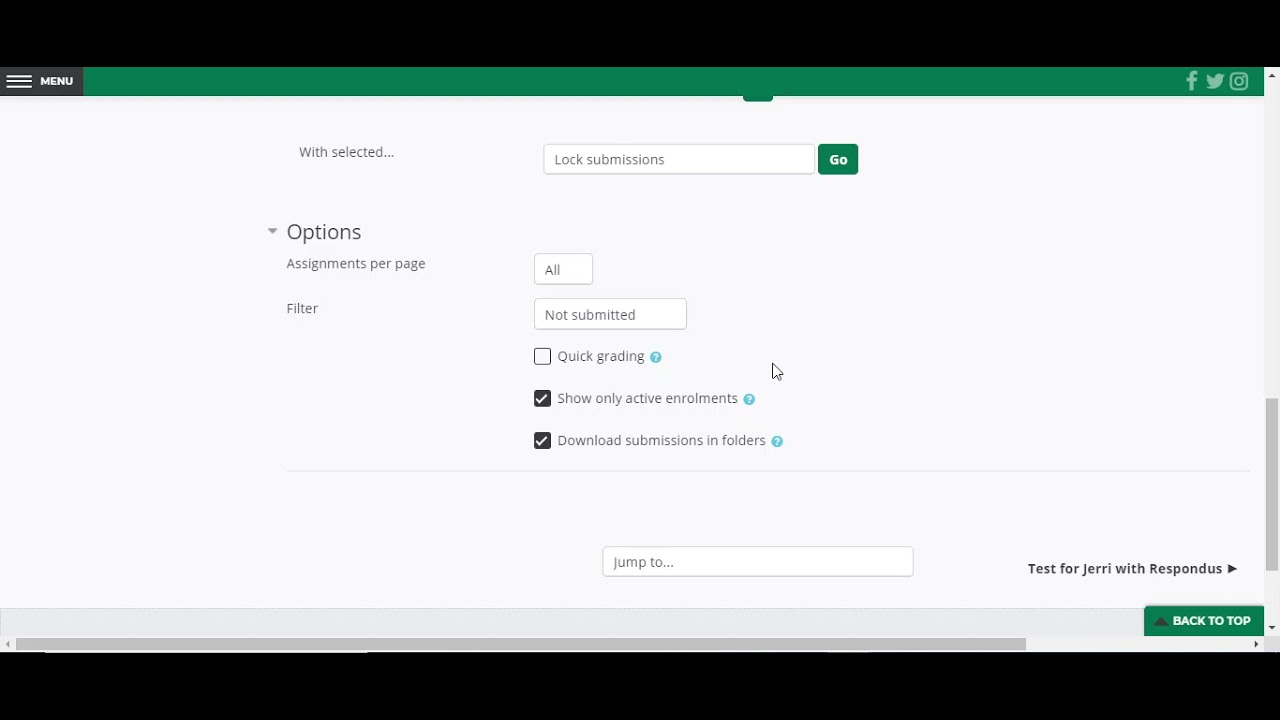Viewport: 1280px width, 720px height.
Task: Open the Twitter icon in header
Action: [x=1215, y=81]
